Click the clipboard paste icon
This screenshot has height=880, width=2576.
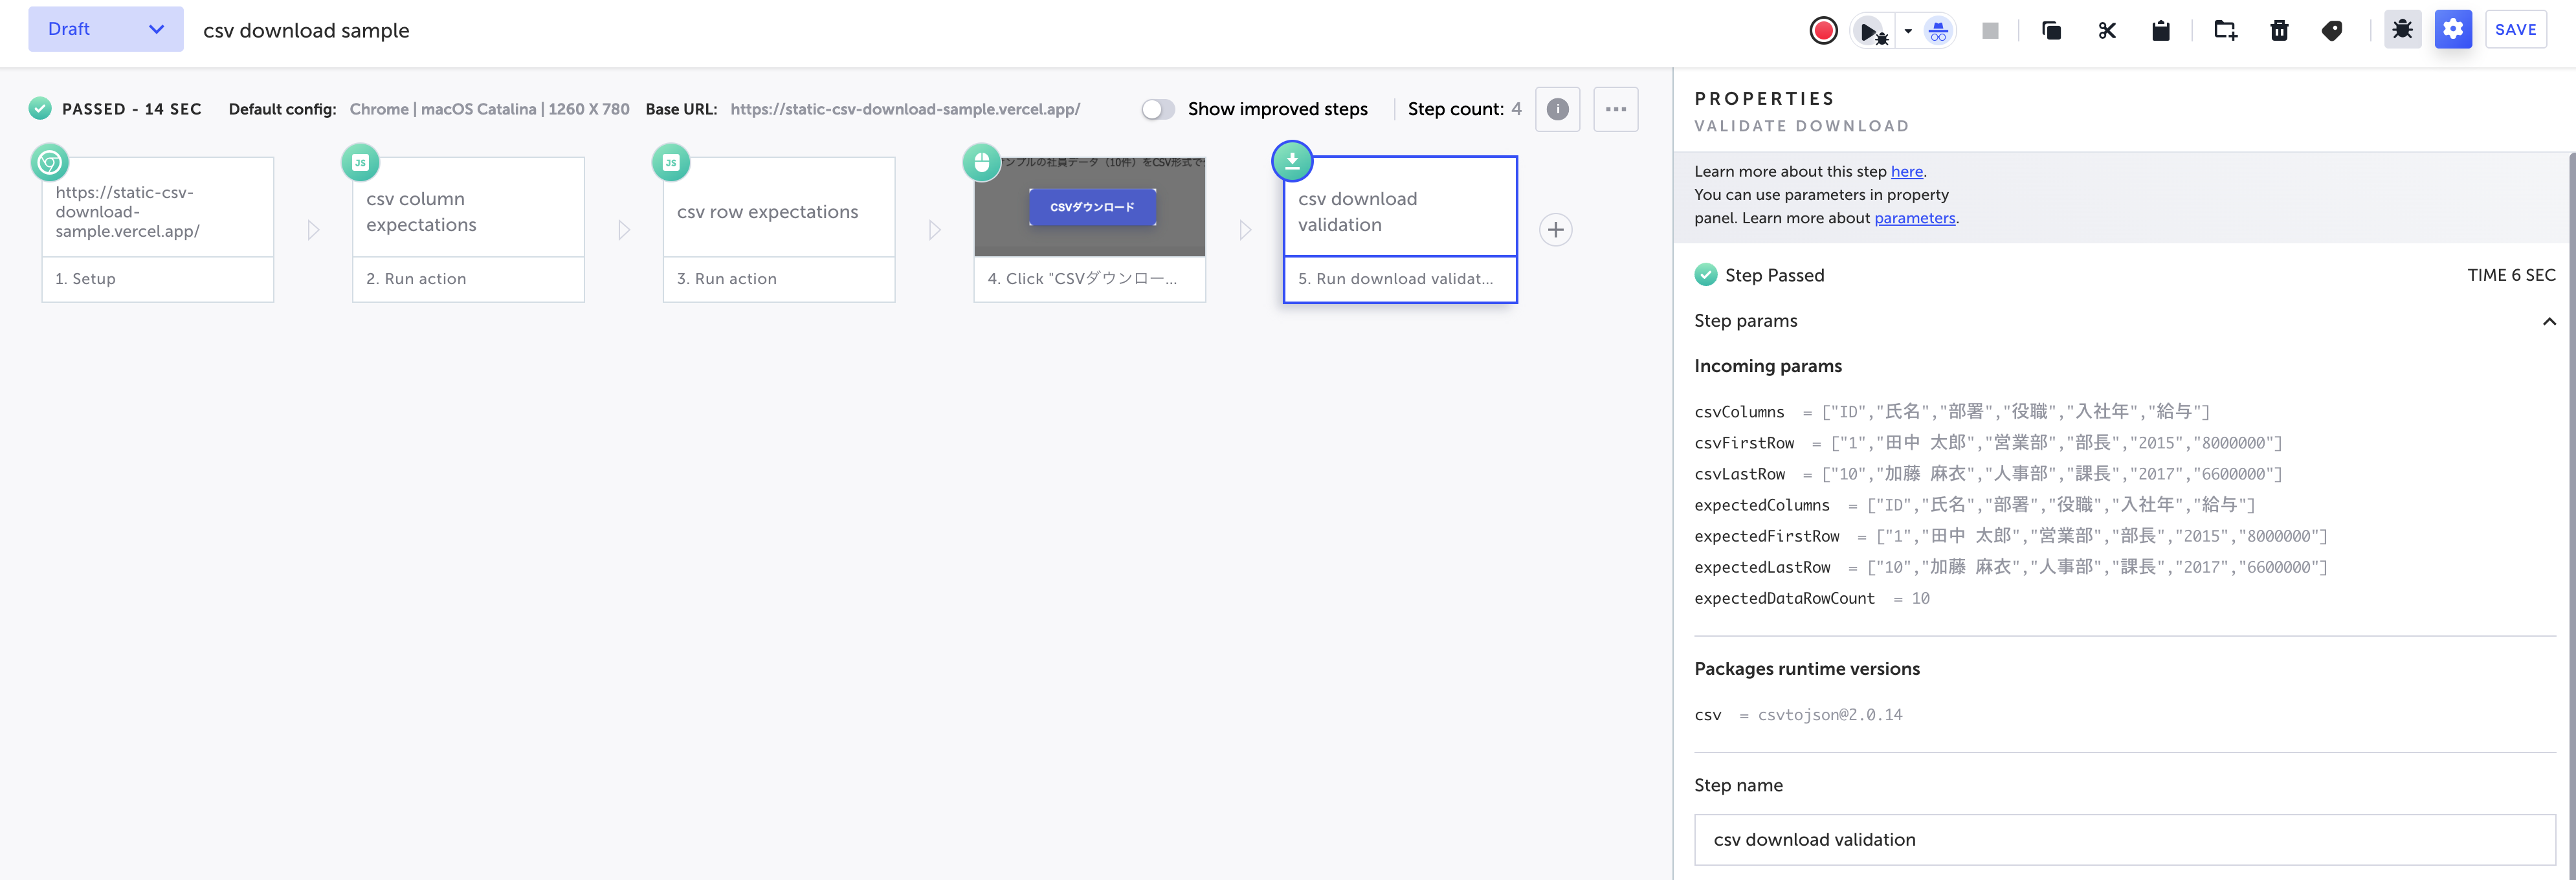tap(2160, 31)
